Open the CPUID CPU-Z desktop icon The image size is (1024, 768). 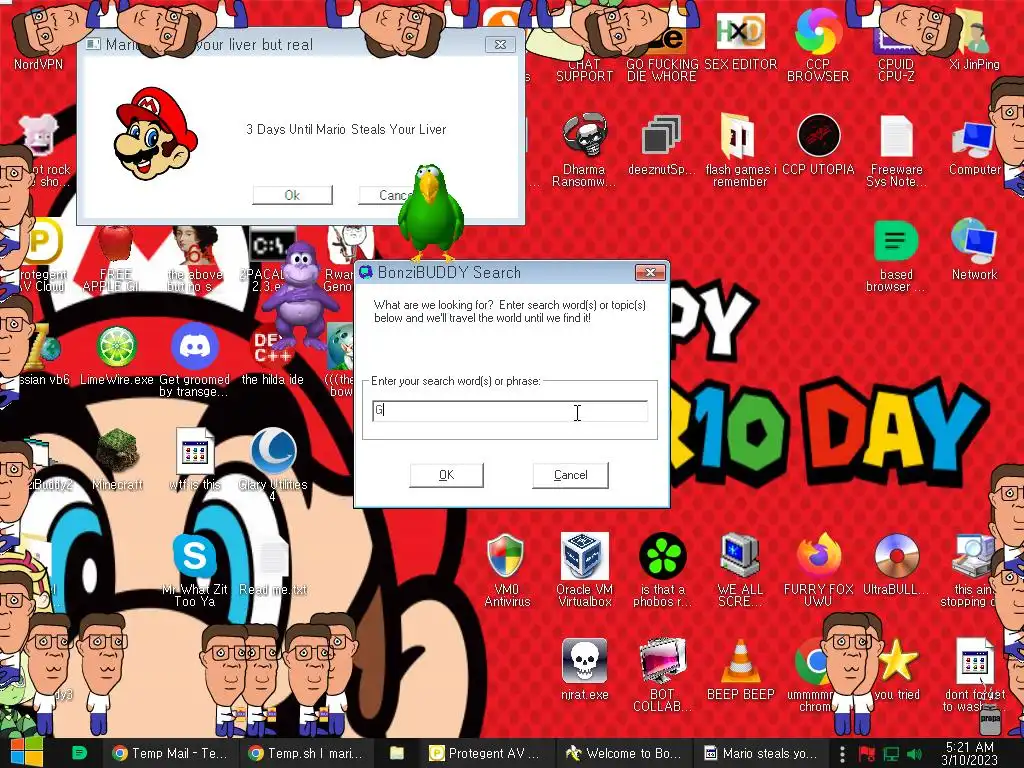[x=896, y=46]
